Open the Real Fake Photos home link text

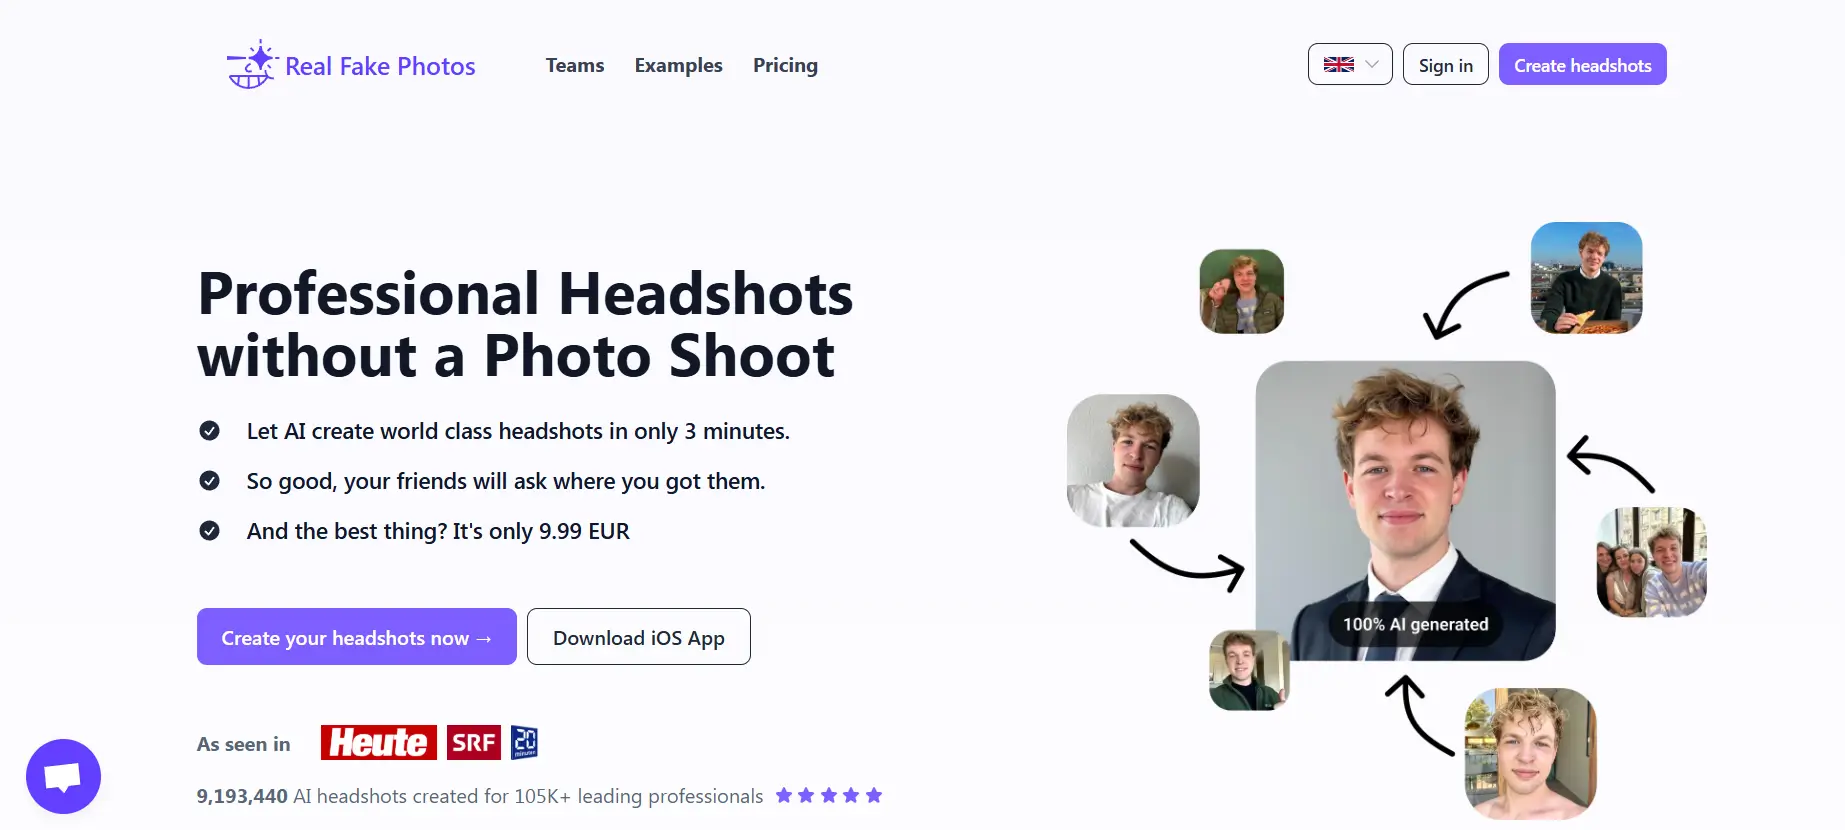(x=380, y=66)
